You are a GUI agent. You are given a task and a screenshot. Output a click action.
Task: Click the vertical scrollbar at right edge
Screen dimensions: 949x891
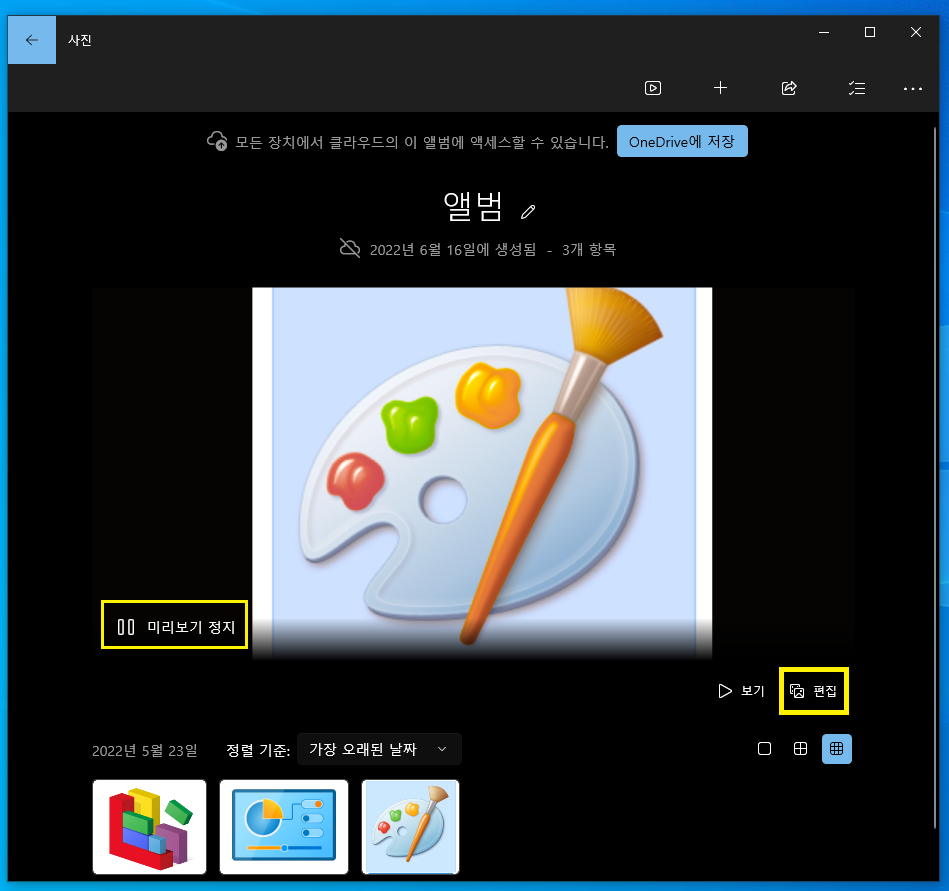pos(936,478)
